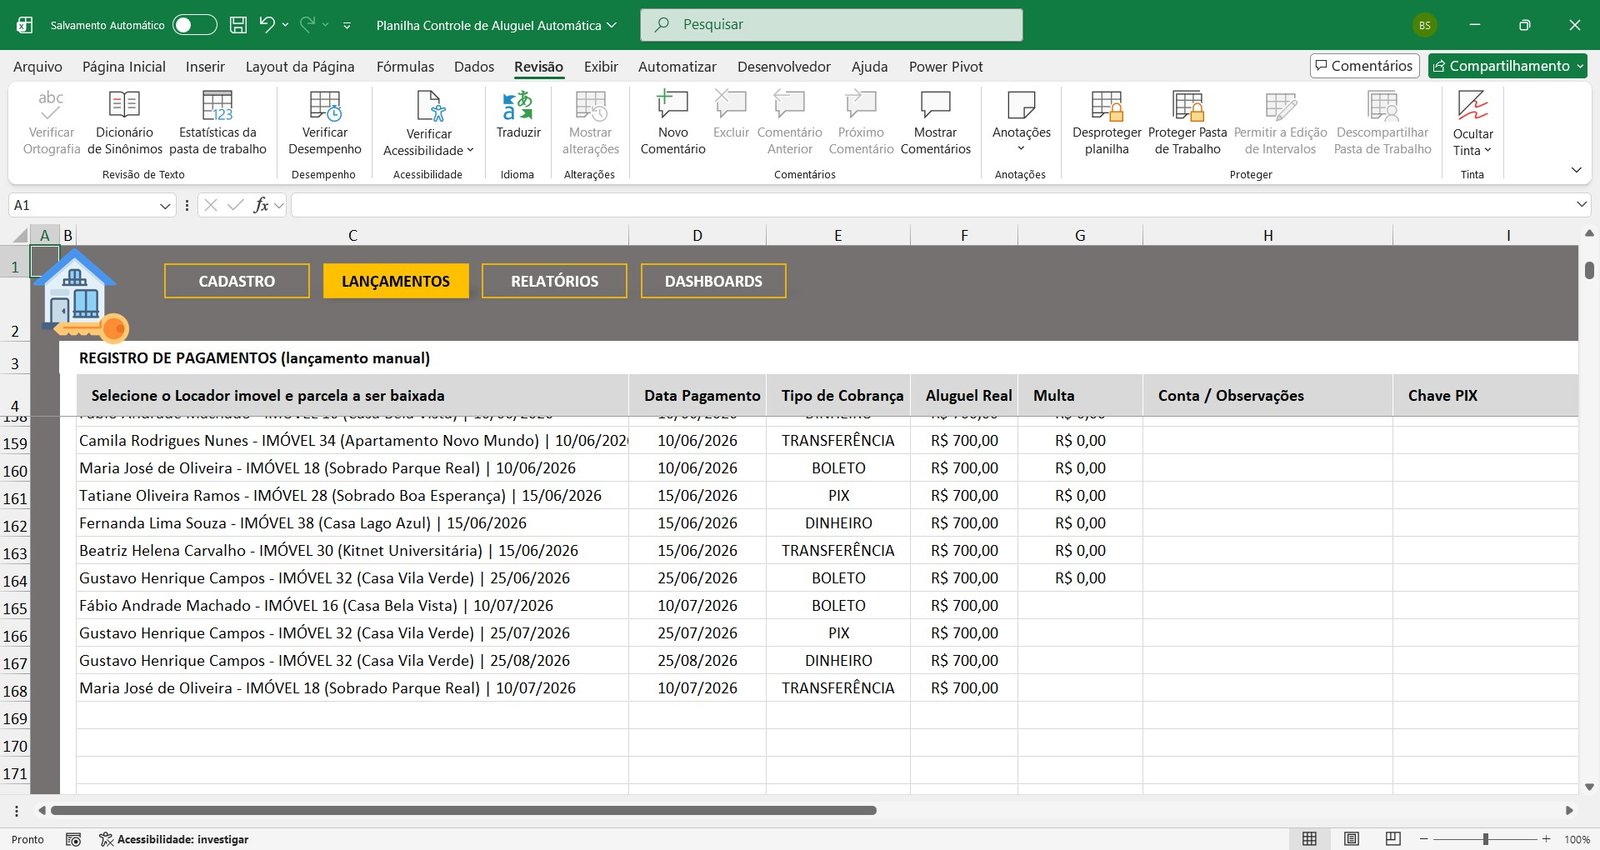Open Dicionário de Sinônimos
This screenshot has width=1600, height=850.
pos(124,123)
